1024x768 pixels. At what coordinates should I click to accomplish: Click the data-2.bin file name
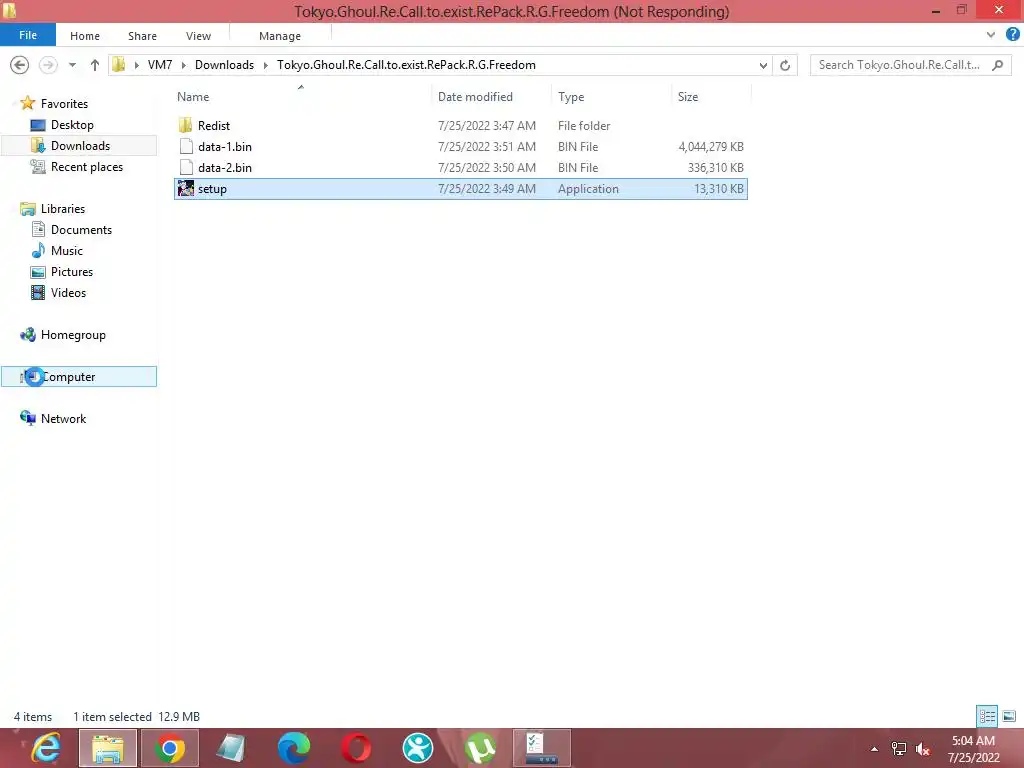225,167
